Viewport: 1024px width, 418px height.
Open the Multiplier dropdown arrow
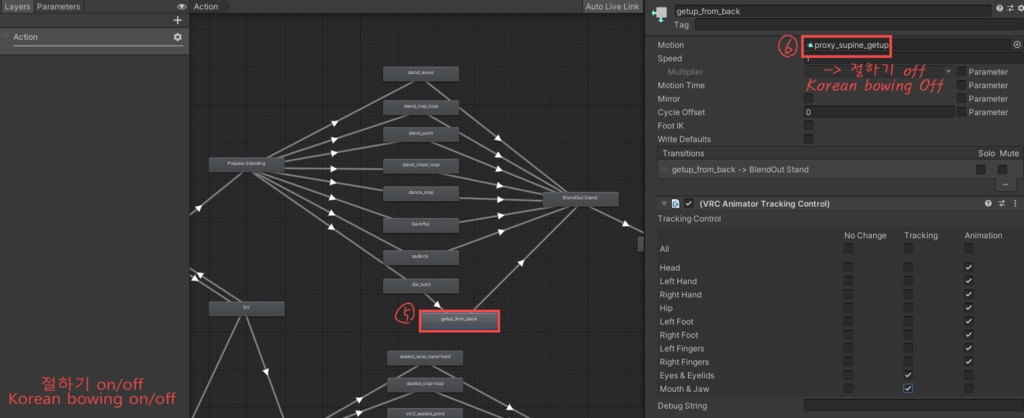point(948,72)
